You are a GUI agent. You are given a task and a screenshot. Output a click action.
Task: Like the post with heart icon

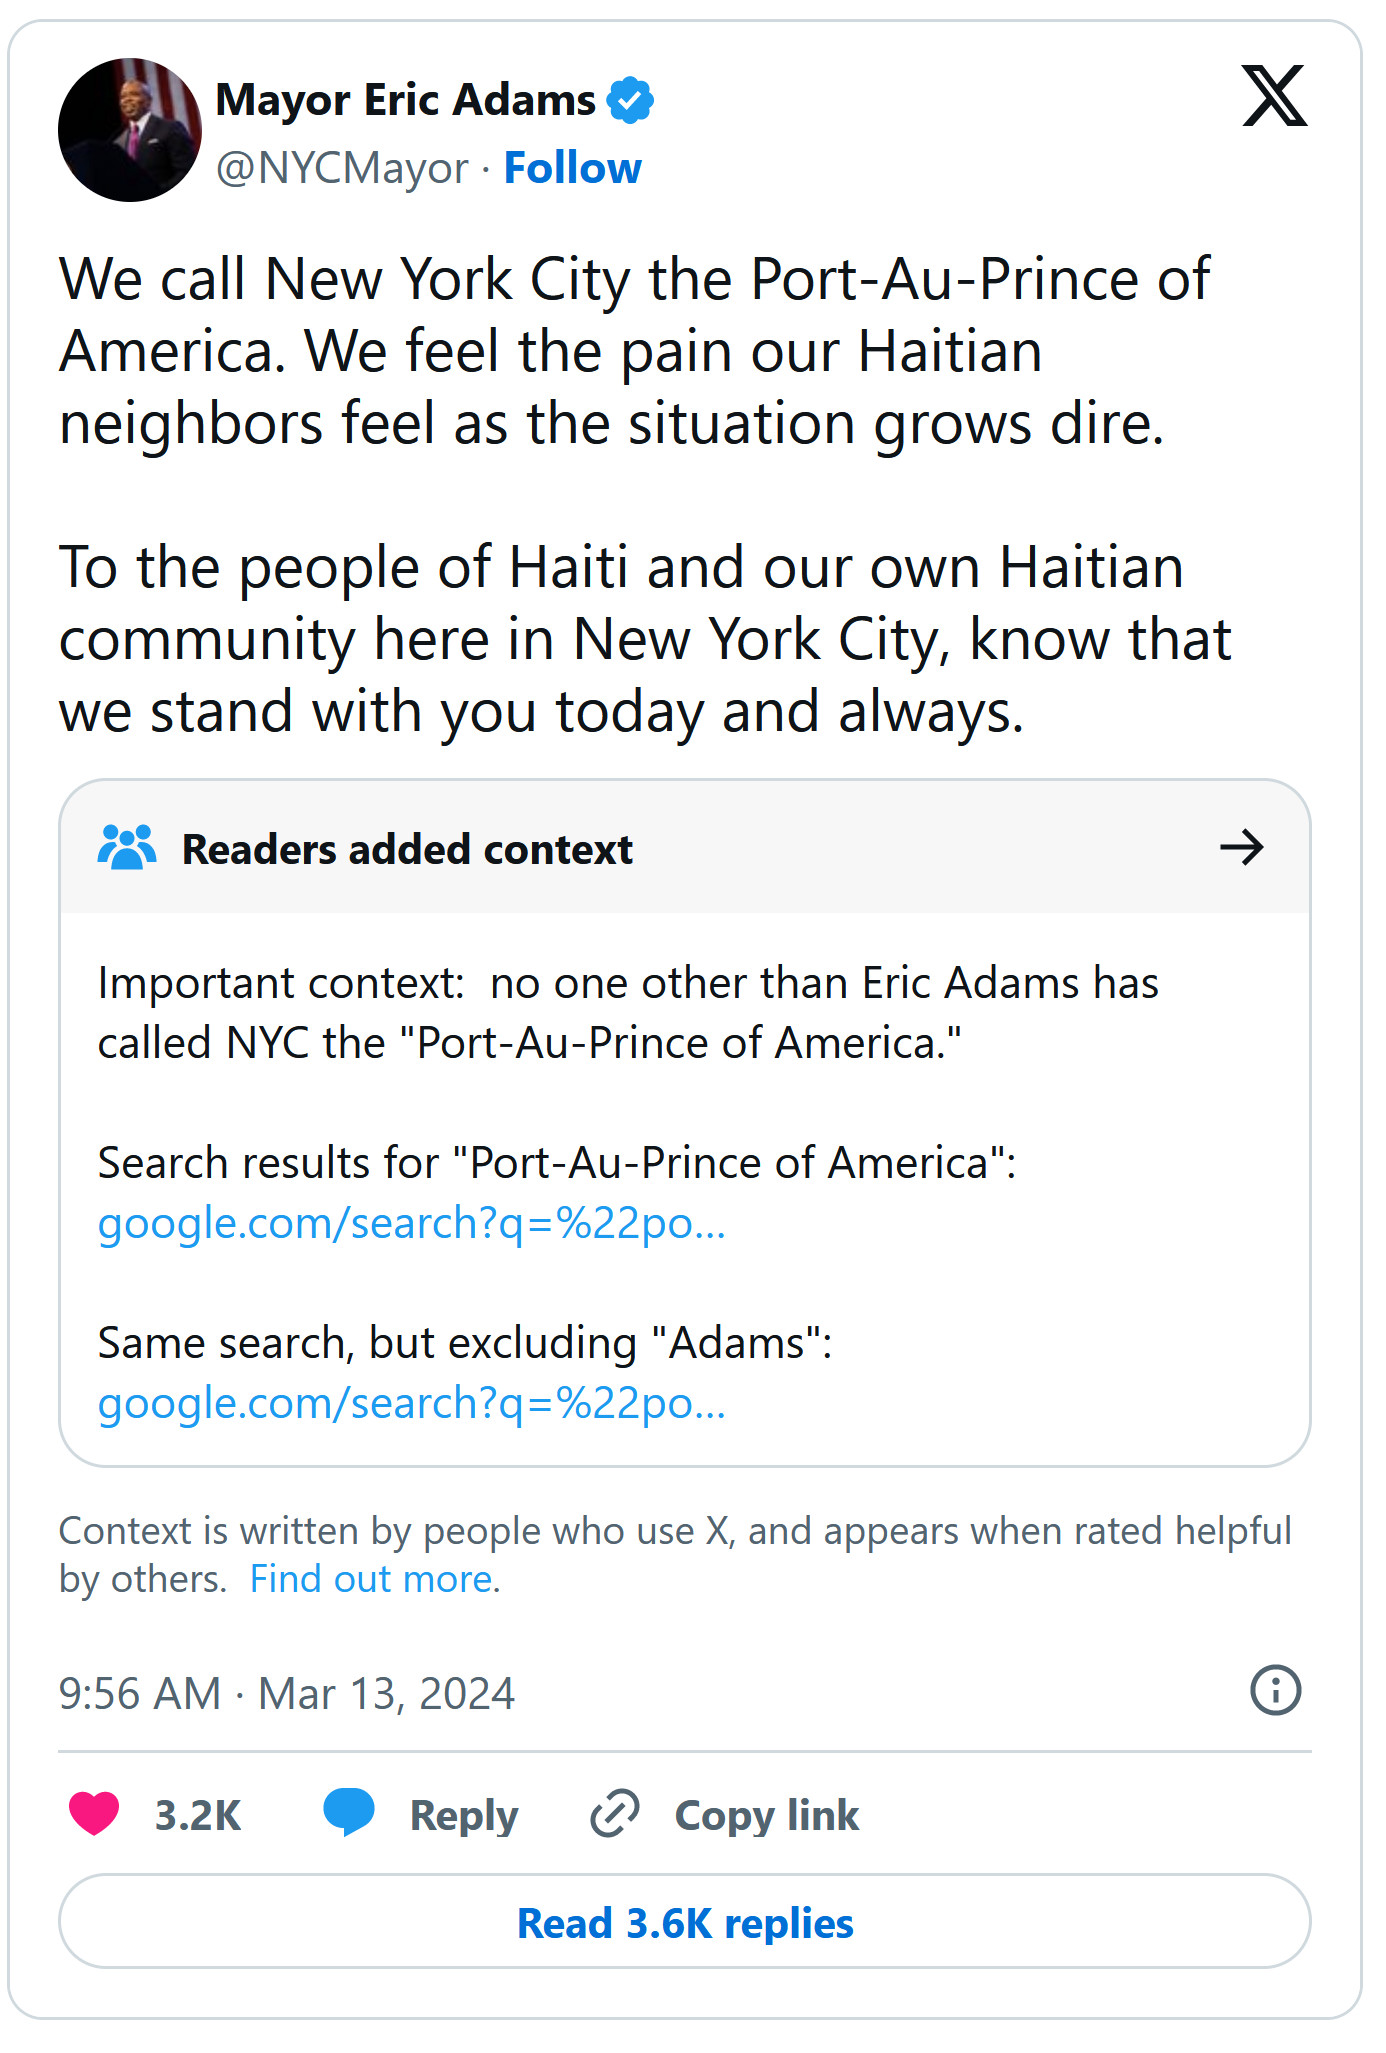94,1814
